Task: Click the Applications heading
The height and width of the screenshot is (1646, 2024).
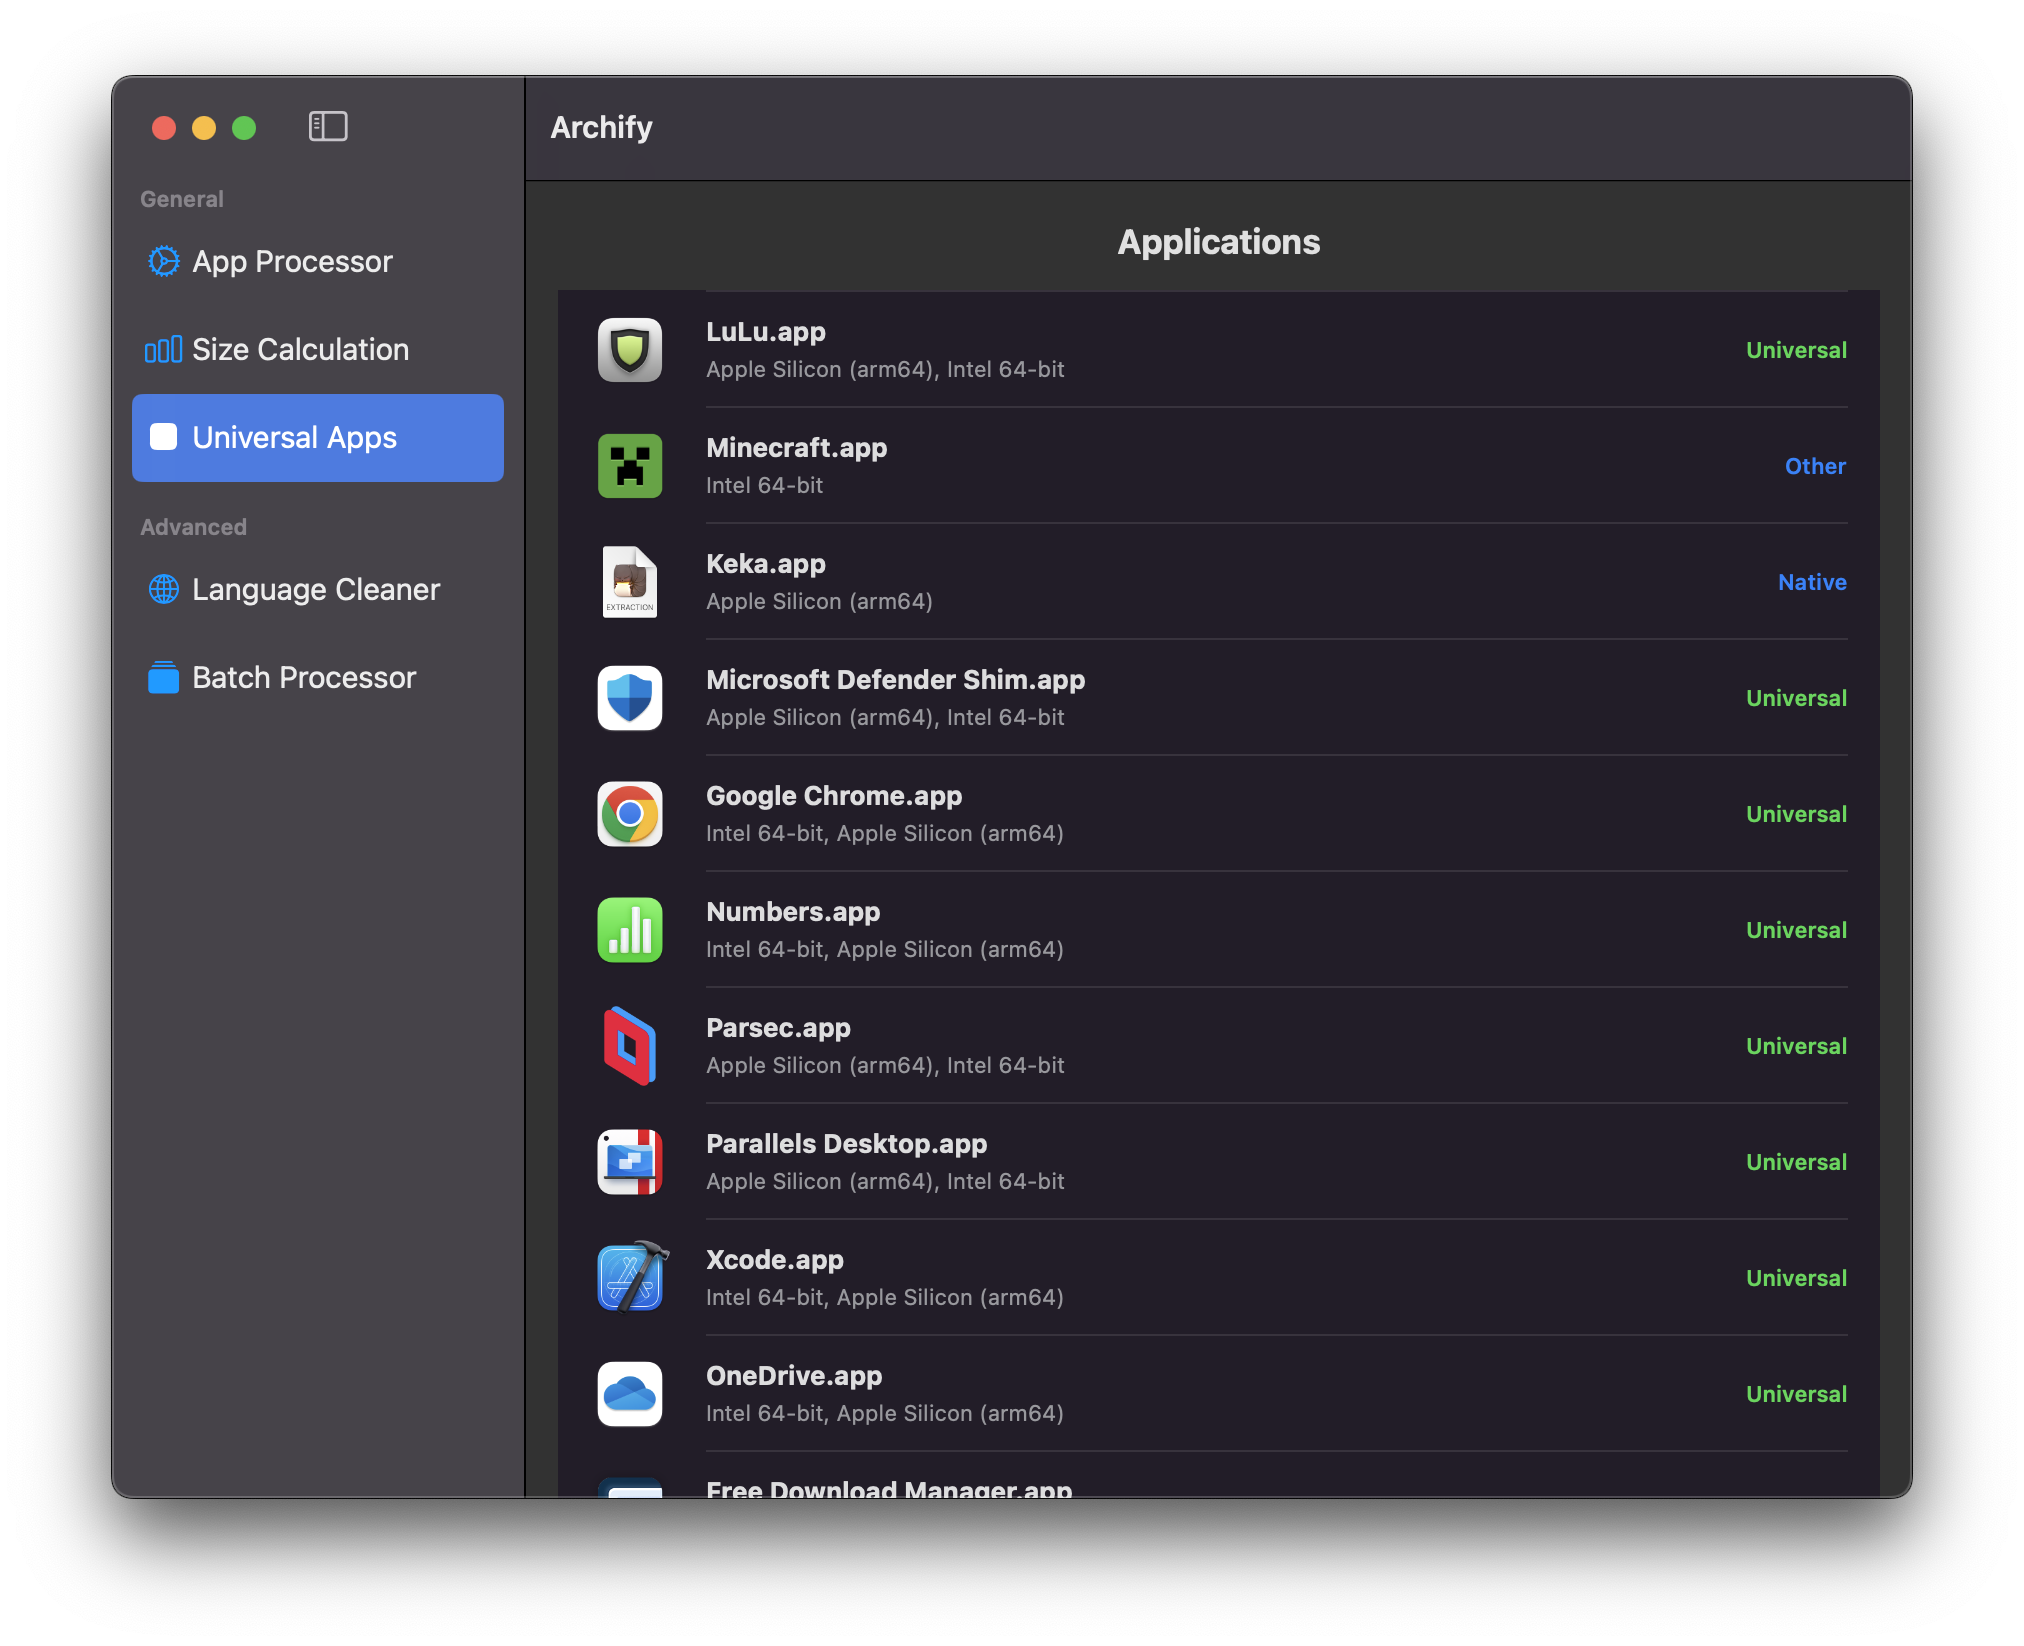Action: point(1218,243)
